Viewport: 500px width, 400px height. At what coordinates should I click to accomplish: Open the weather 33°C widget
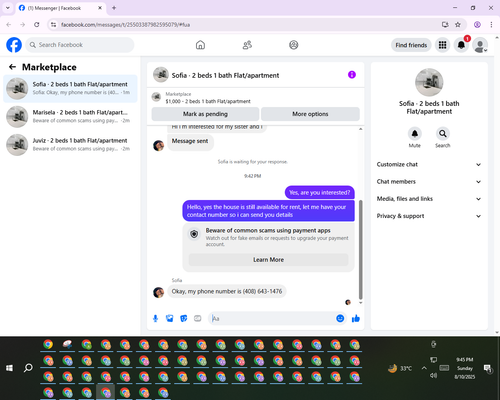[x=400, y=368]
